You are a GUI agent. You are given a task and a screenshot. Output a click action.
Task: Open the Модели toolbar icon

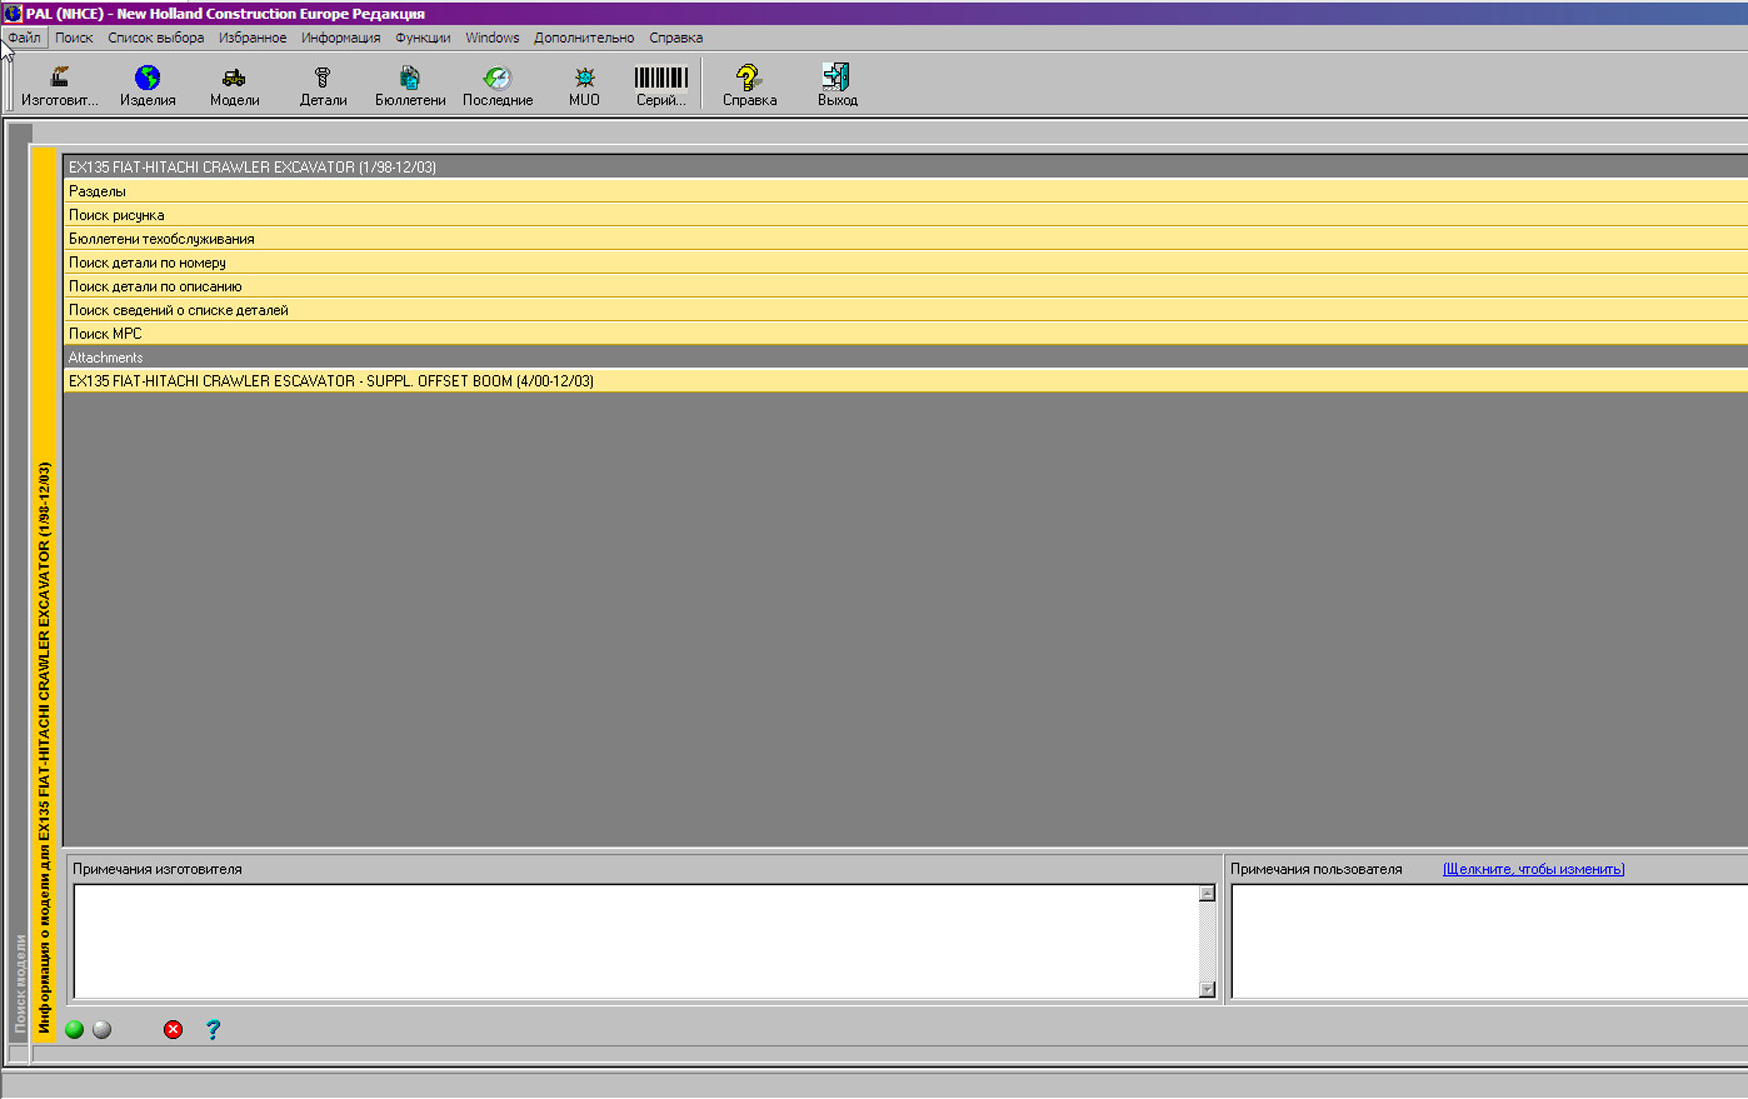point(234,85)
